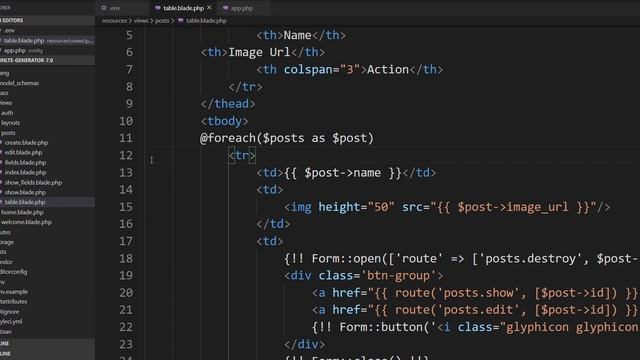Click the tbody tag on line 10
The height and width of the screenshot is (360, 640).
pos(224,121)
